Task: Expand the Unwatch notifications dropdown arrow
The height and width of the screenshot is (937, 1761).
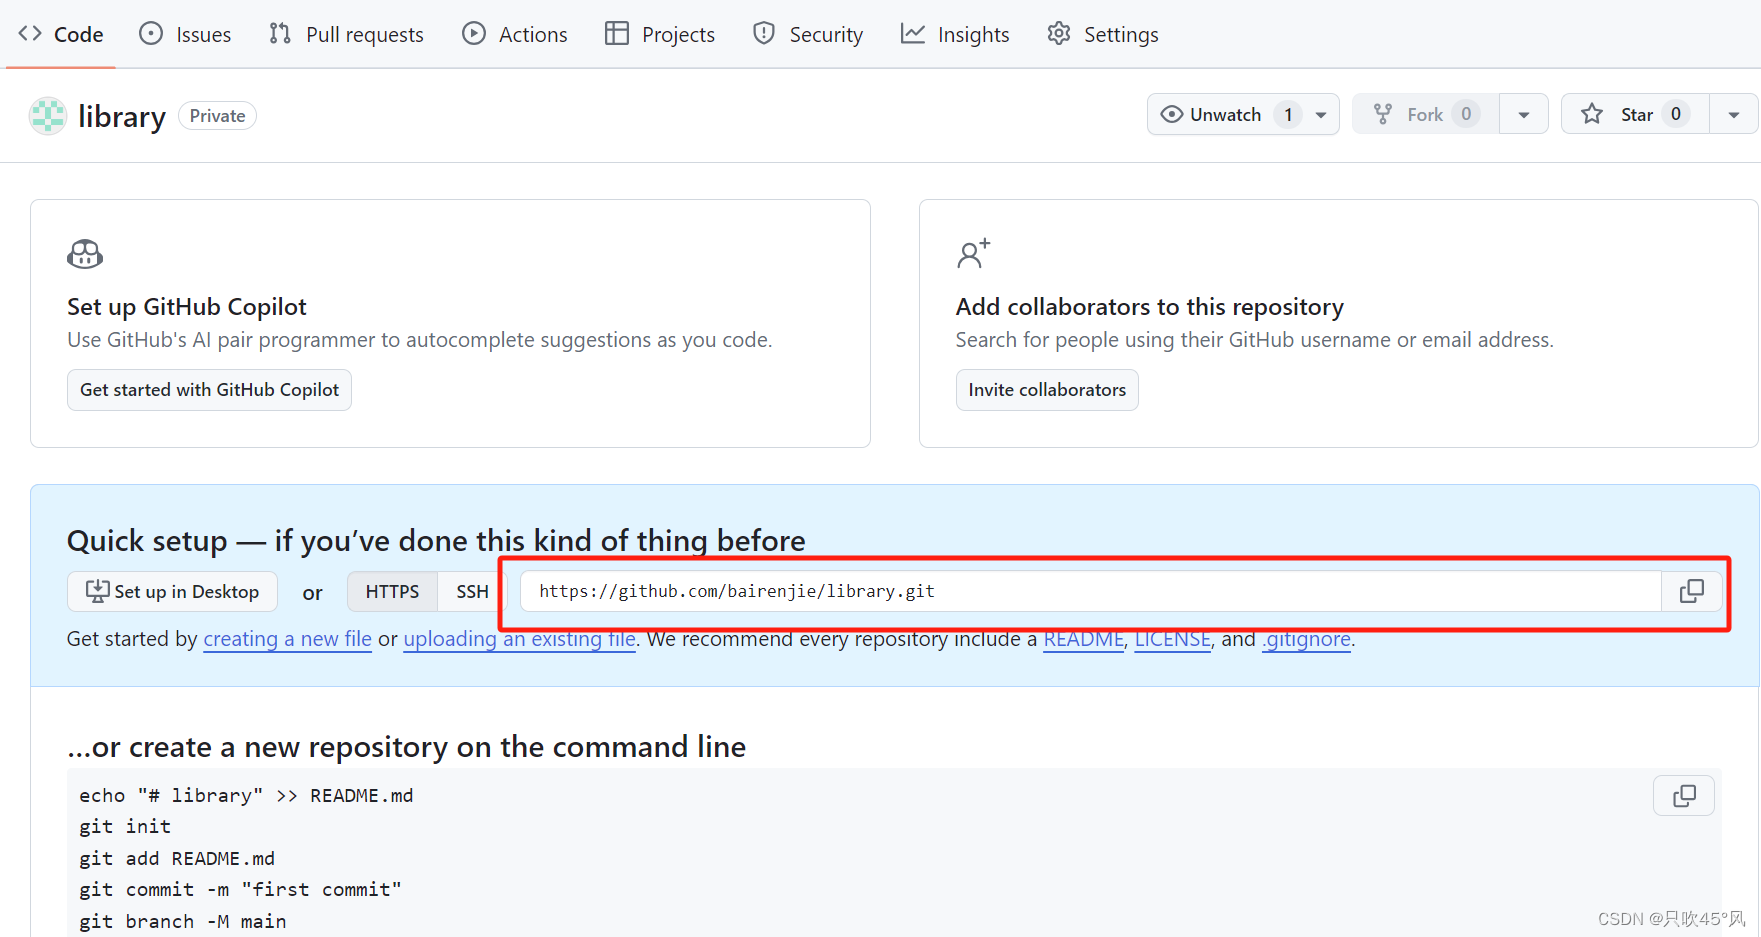Action: 1321,115
